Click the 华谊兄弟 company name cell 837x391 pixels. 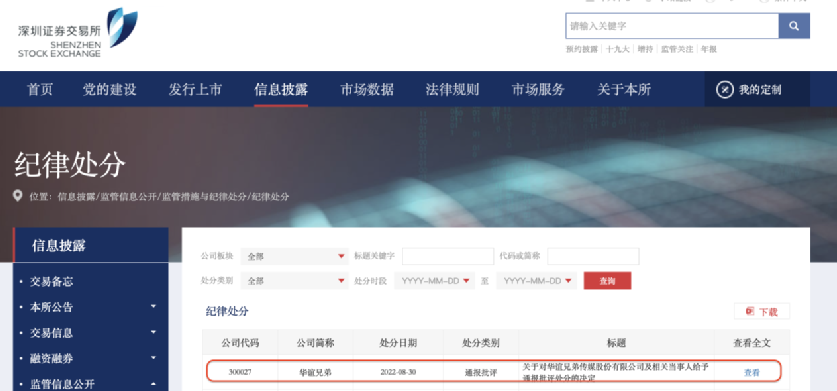click(315, 373)
